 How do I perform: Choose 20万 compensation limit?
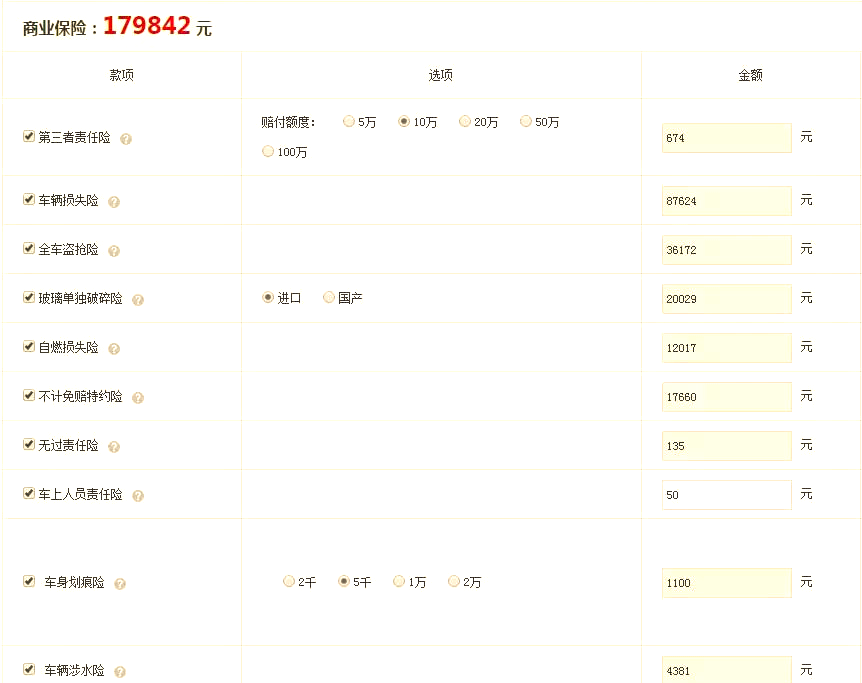pyautogui.click(x=465, y=121)
